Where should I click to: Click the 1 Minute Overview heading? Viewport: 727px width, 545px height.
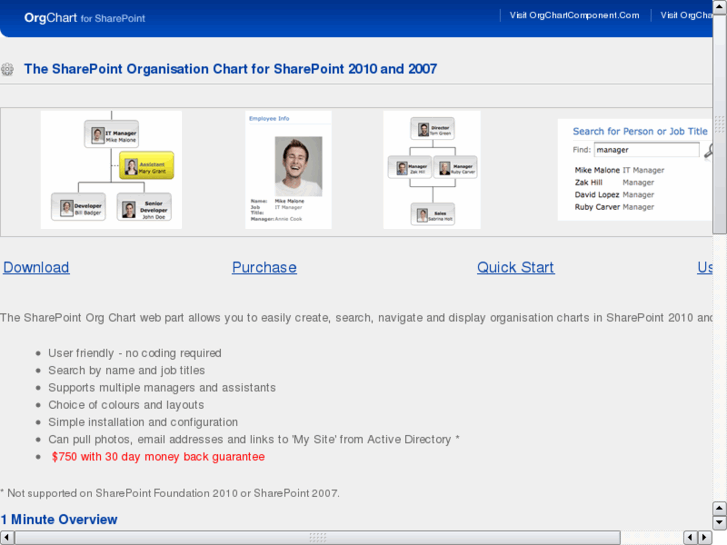coord(59,519)
